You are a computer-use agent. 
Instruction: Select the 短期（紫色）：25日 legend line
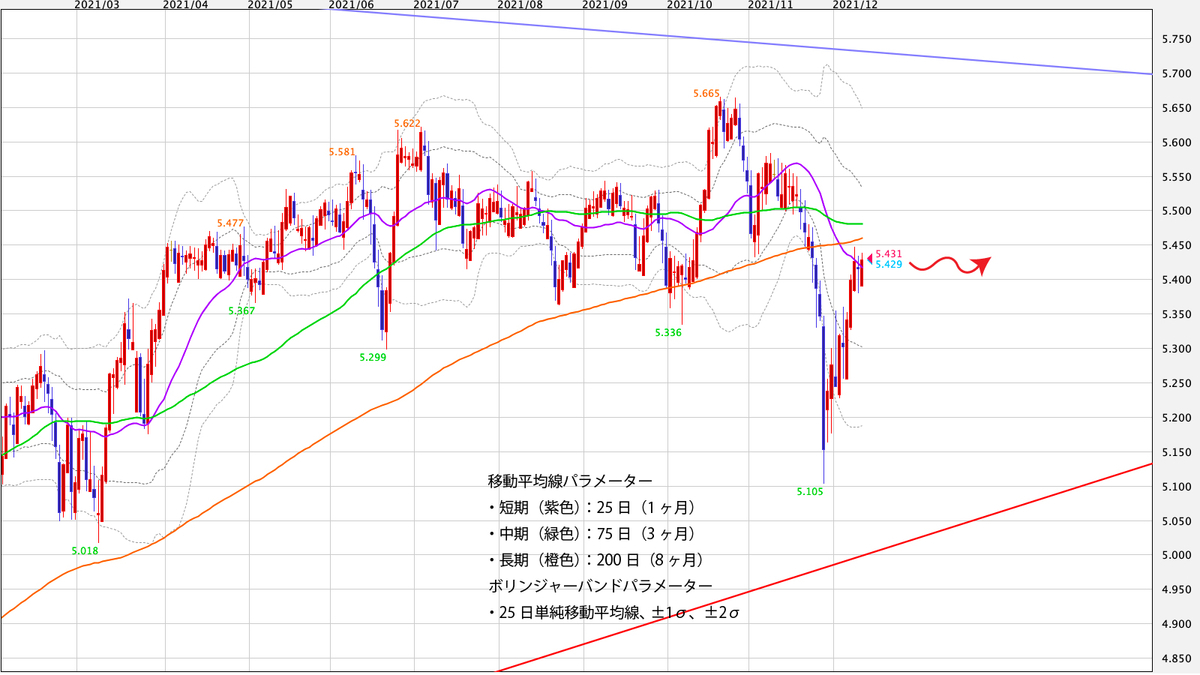pos(591,506)
